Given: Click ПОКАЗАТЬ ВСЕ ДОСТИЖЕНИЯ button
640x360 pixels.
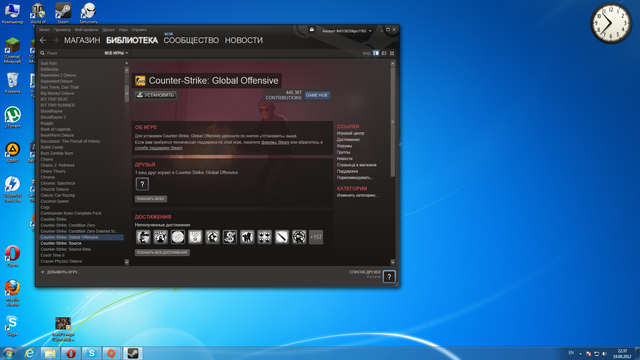Looking at the screenshot, I should (x=162, y=253).
